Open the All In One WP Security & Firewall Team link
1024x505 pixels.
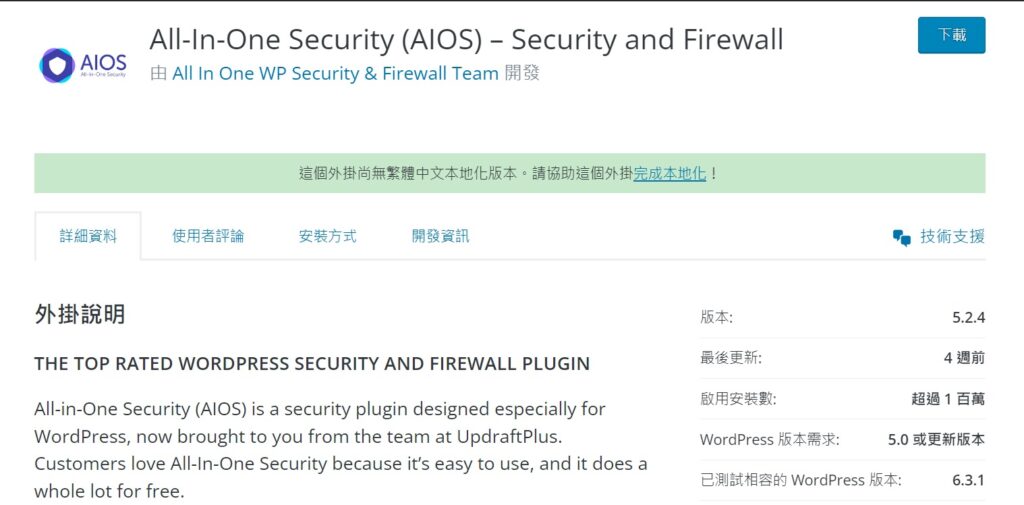[x=335, y=73]
